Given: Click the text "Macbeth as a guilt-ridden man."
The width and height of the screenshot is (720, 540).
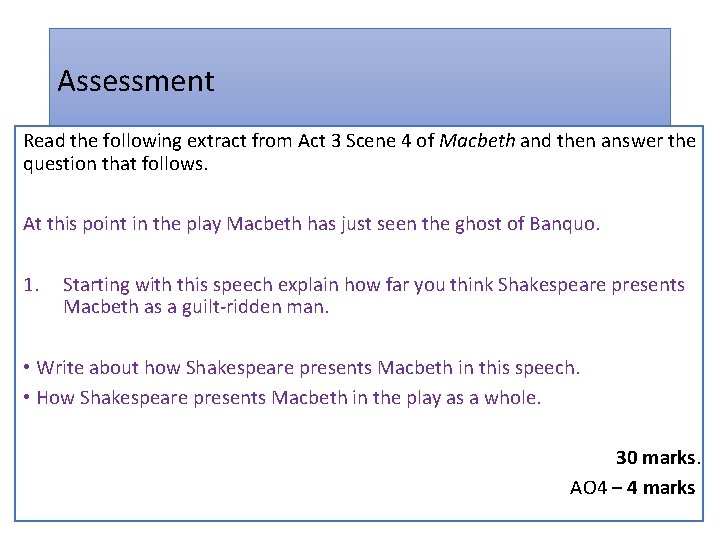Looking at the screenshot, I should 196,307.
